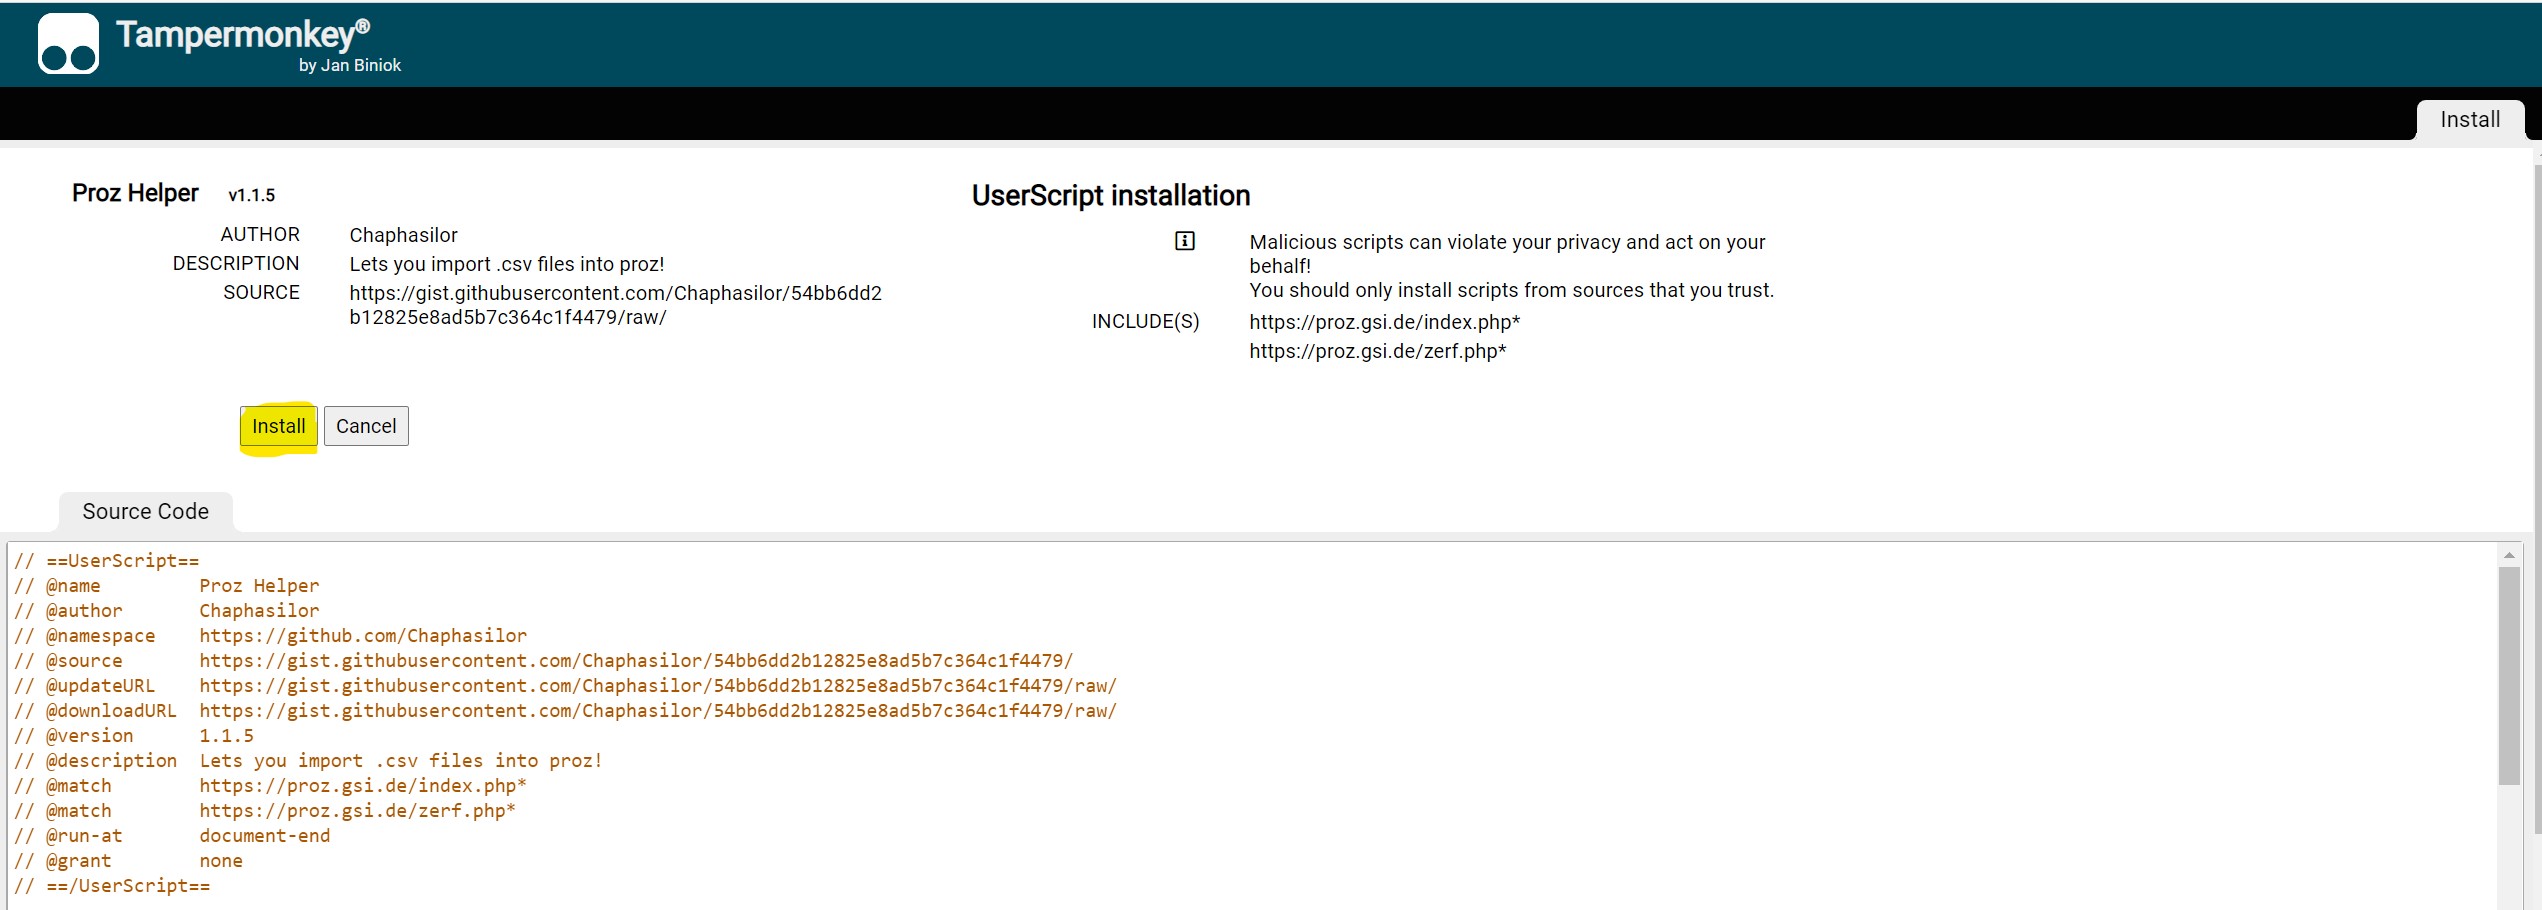Click the Proz Helper script name heading

135,193
